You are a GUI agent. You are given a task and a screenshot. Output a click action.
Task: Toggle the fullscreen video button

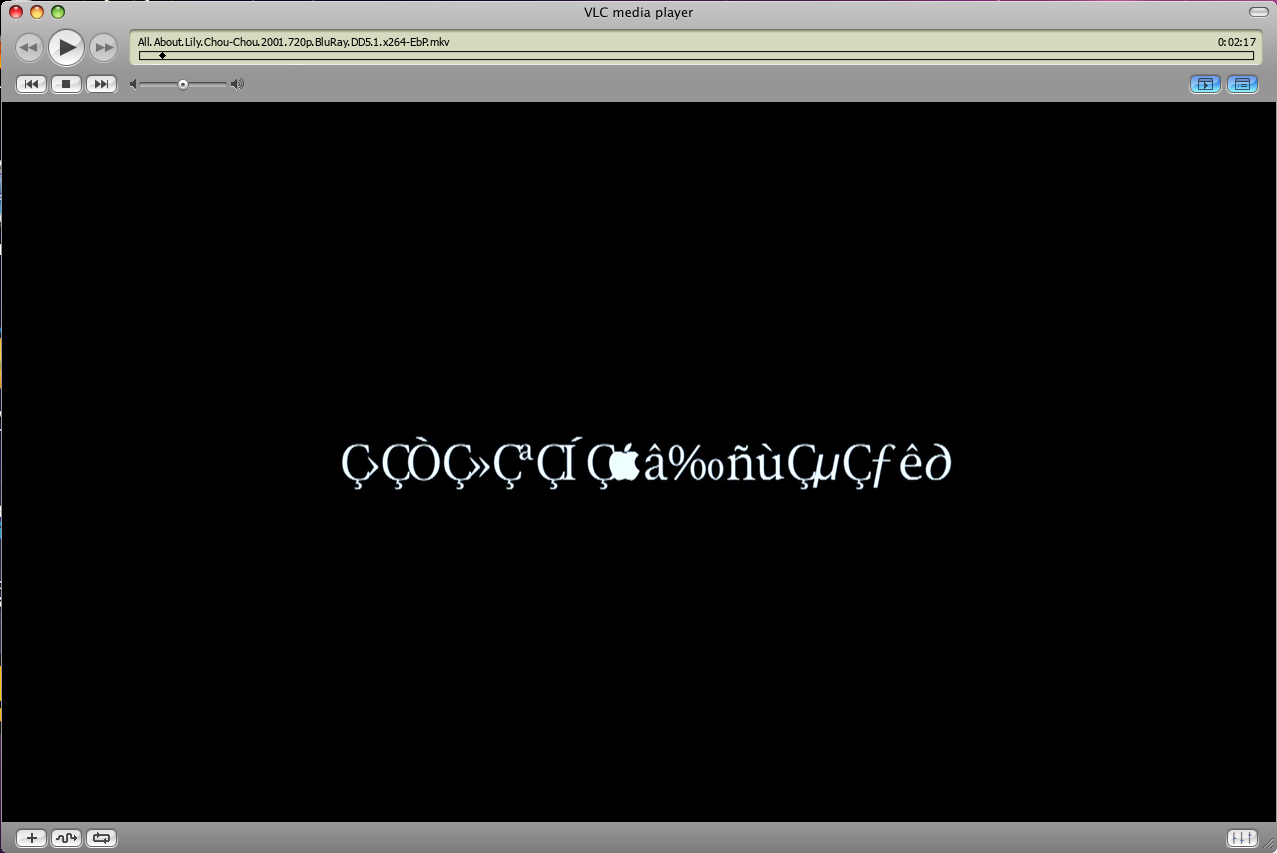pyautogui.click(x=1205, y=84)
